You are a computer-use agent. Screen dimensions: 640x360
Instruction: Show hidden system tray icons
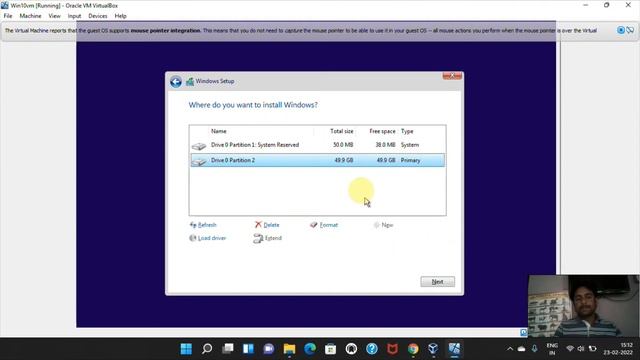tap(510, 349)
